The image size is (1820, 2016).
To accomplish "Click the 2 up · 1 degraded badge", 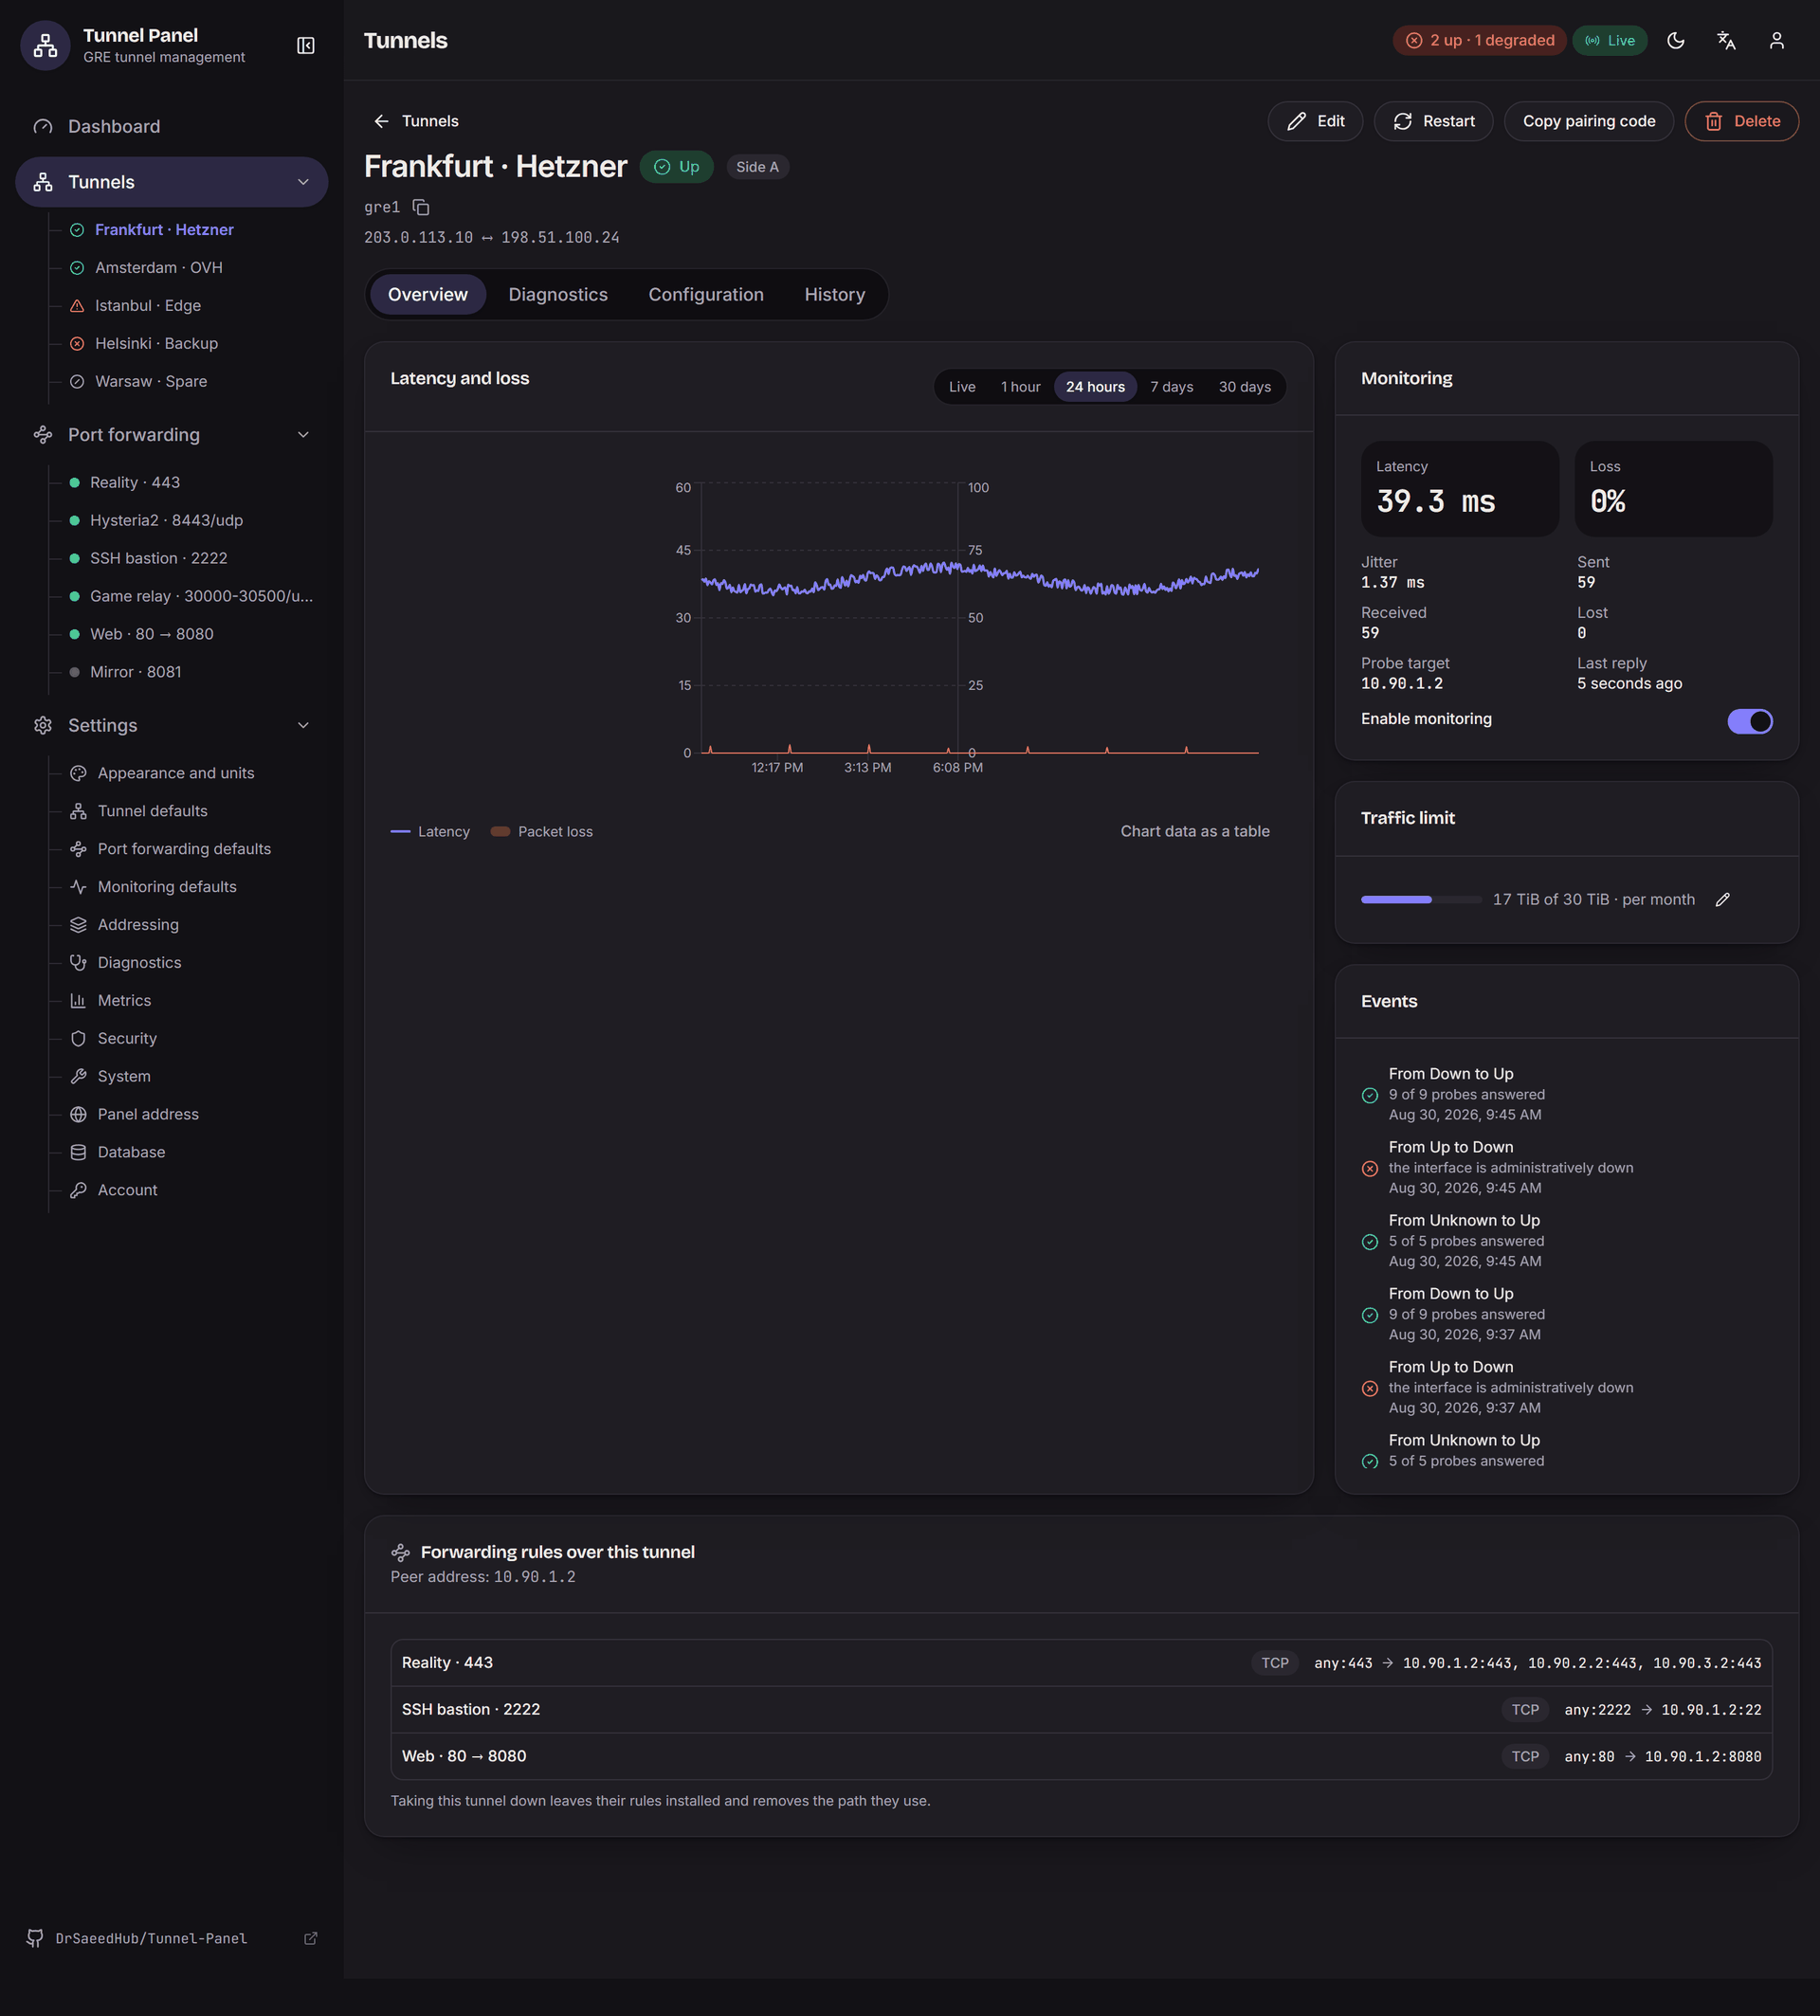I will point(1479,40).
